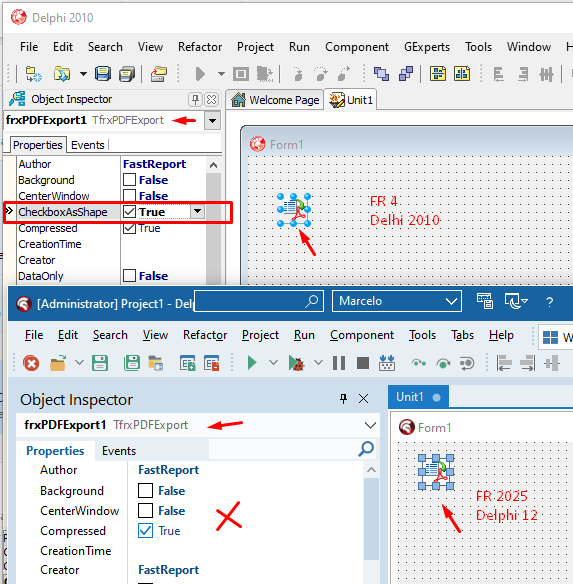Viewport: 573px width, 584px height.
Task: Open component selector dropdown in Delphi 2010 inspector
Action: point(212,121)
